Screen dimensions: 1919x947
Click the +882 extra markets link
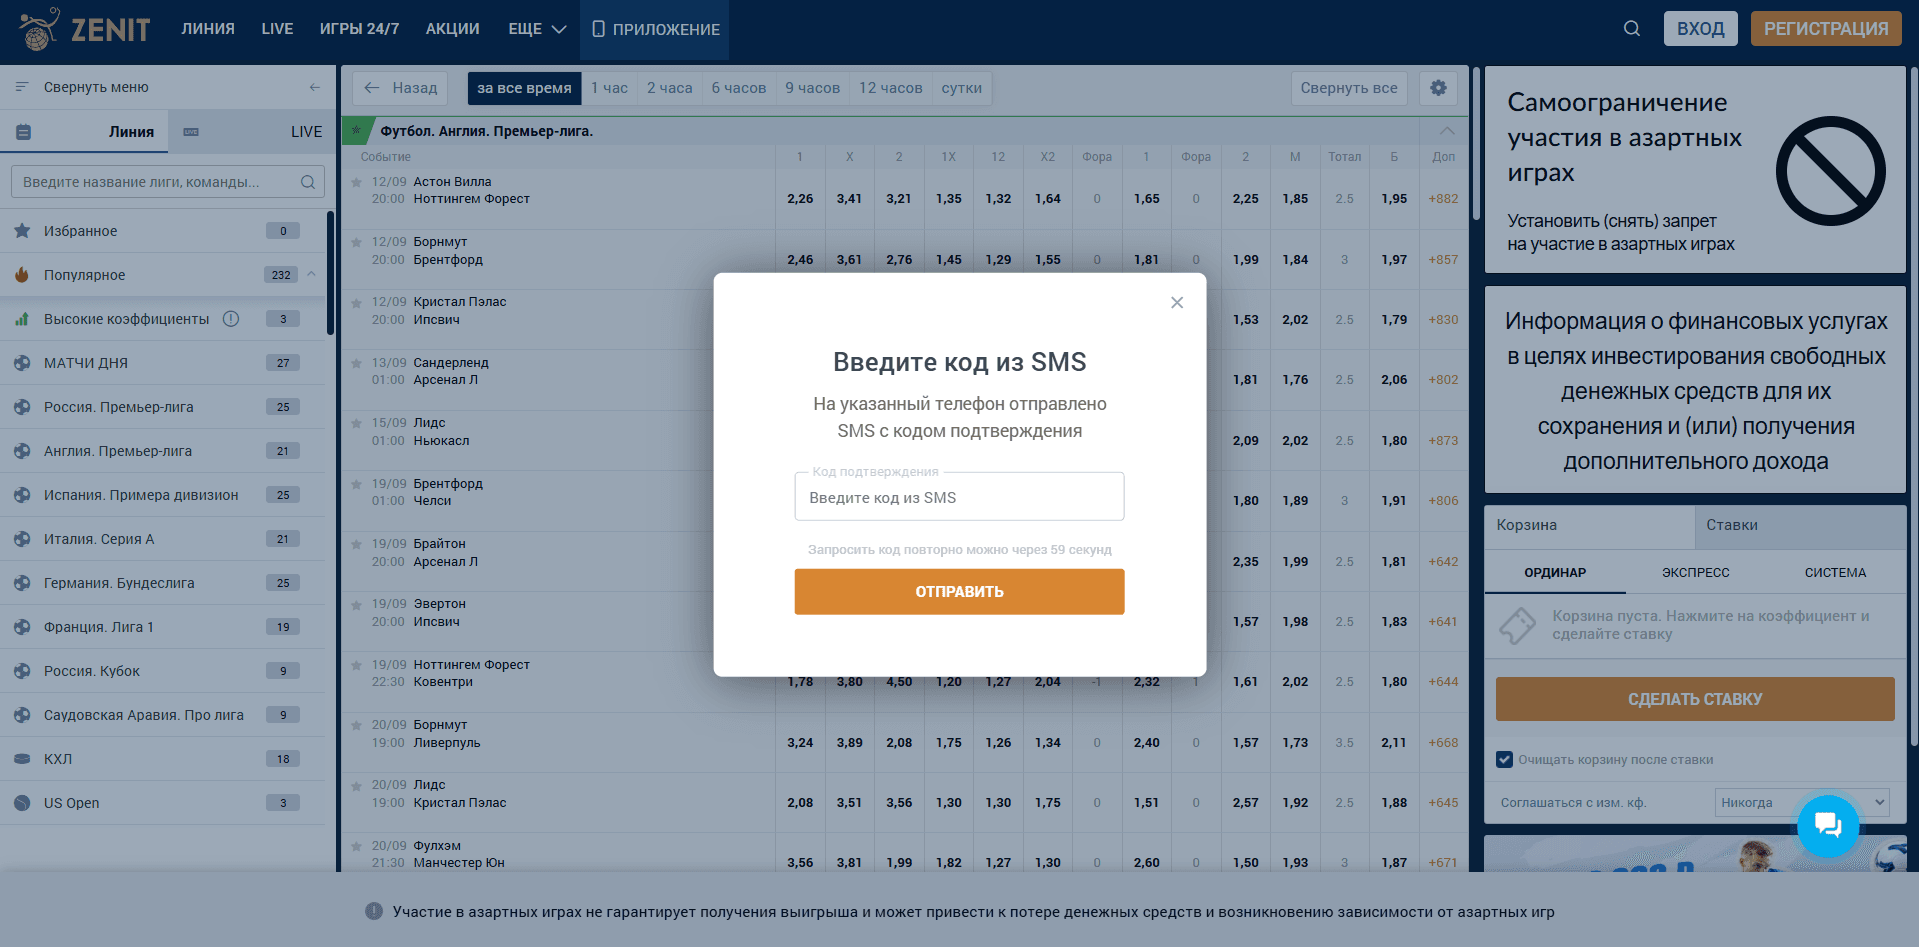coord(1443,199)
